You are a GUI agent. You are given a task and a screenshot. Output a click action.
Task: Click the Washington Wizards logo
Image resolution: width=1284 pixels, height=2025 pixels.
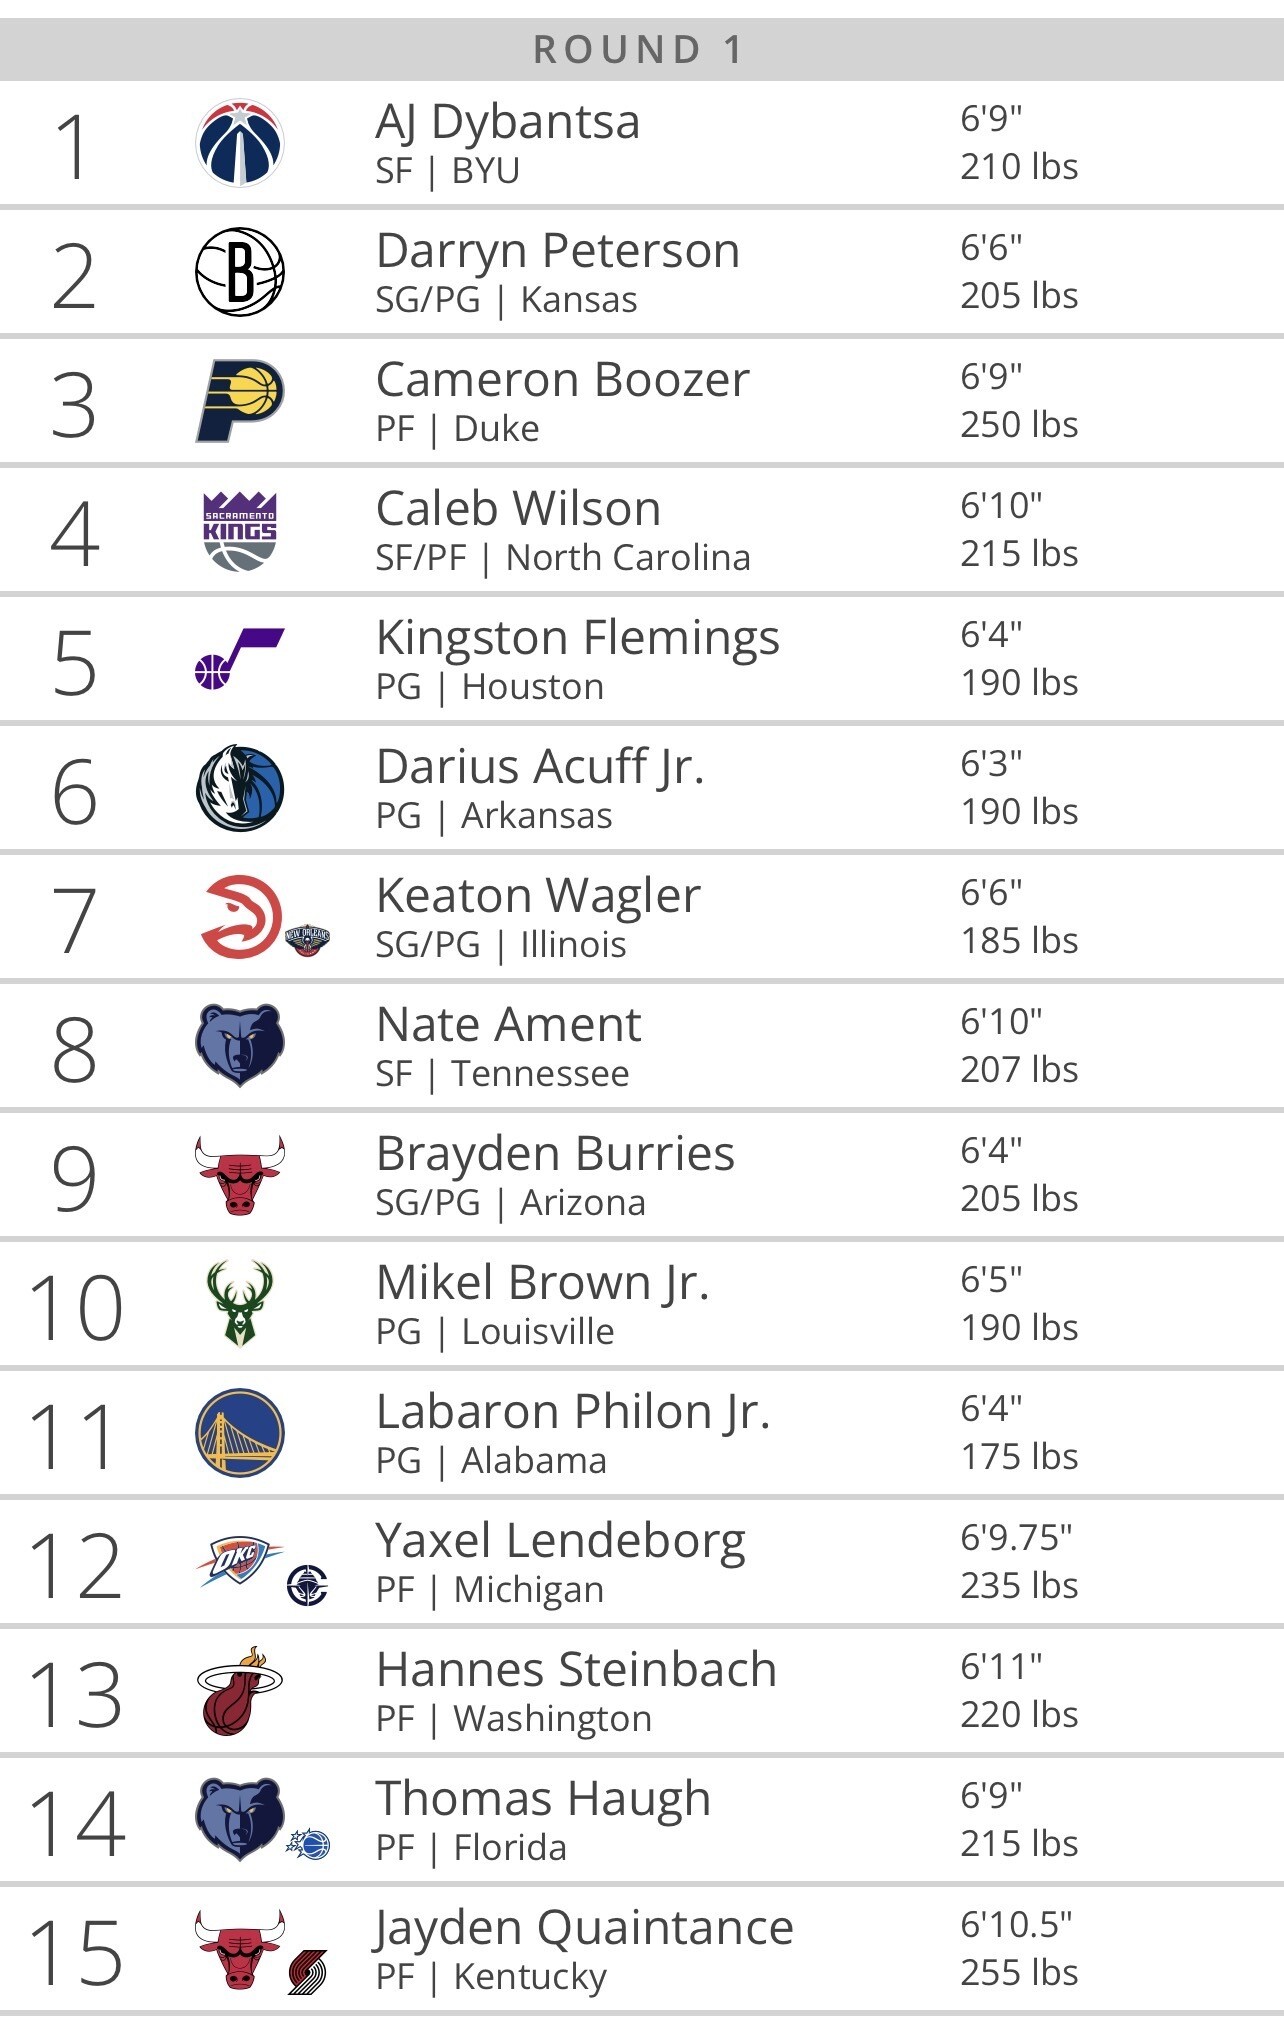pos(240,143)
